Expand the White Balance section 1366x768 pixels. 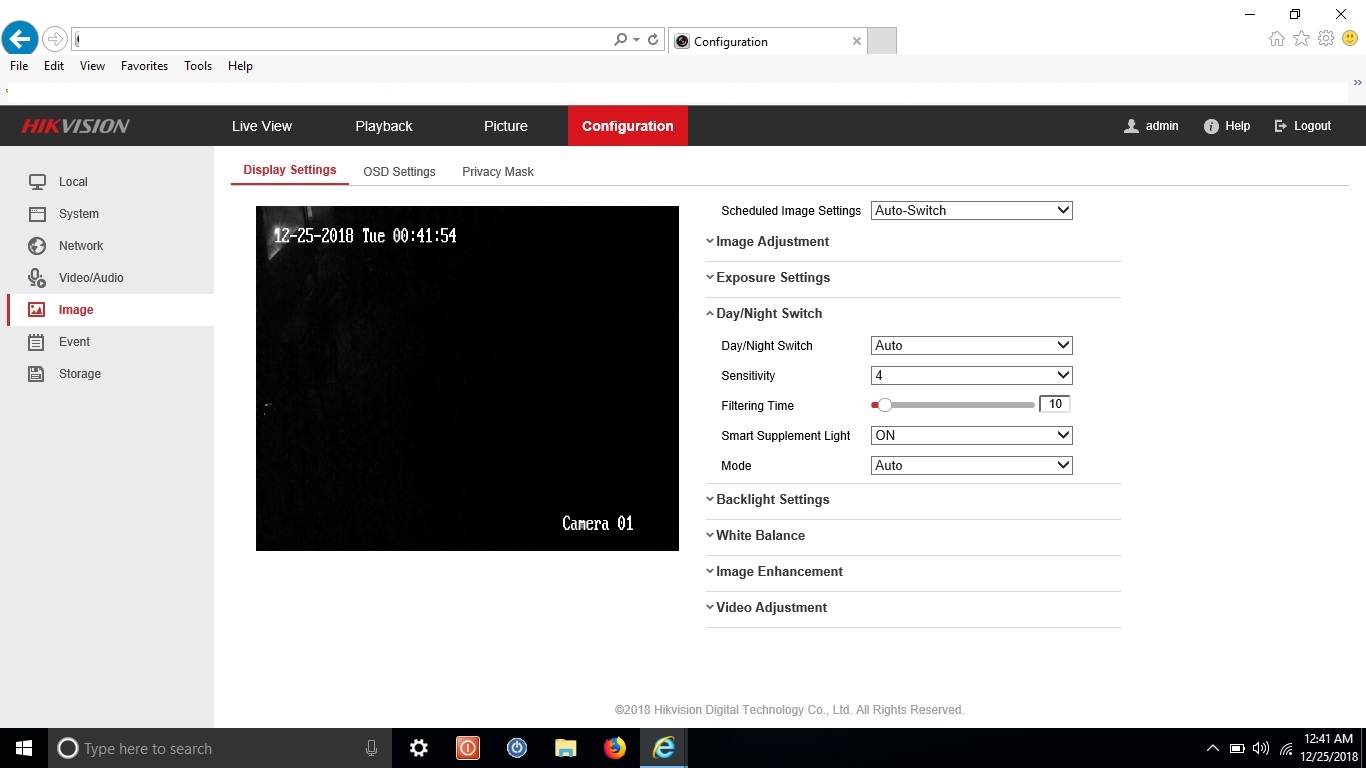759,536
